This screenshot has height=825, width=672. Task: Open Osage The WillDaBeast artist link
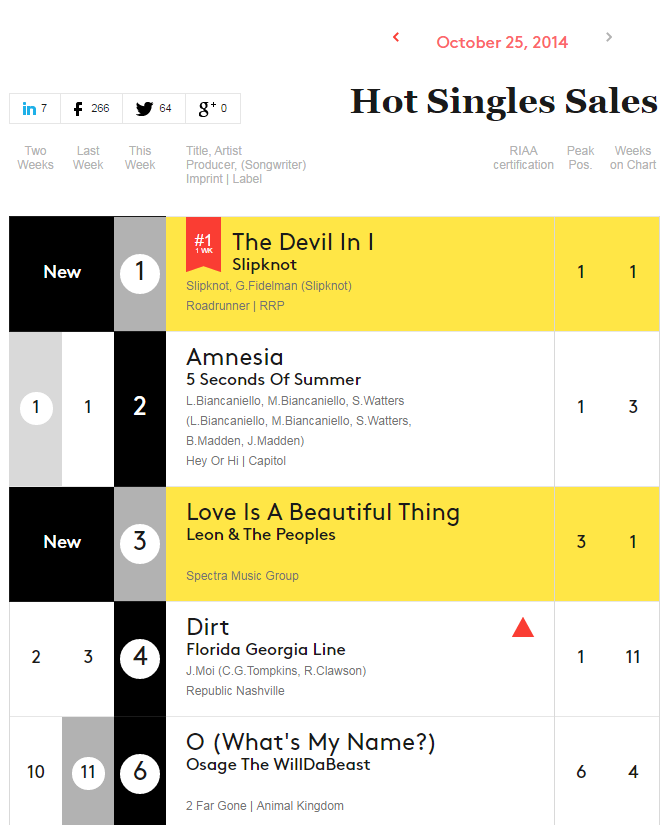[x=278, y=764]
